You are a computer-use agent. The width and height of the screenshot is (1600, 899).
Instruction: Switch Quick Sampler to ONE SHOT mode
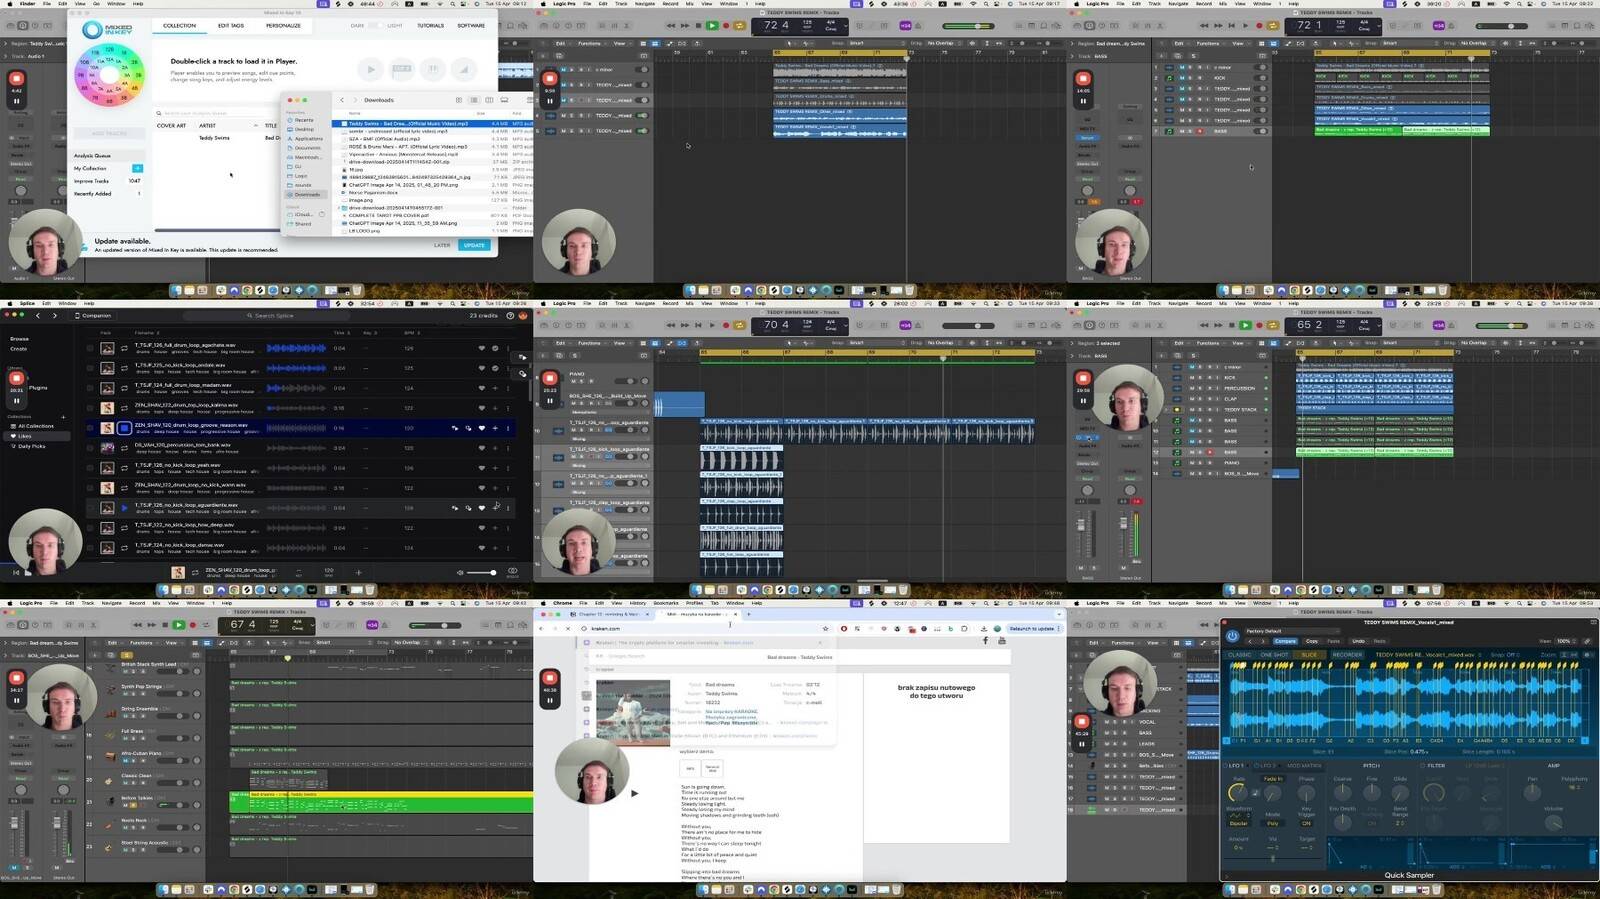(x=1275, y=655)
